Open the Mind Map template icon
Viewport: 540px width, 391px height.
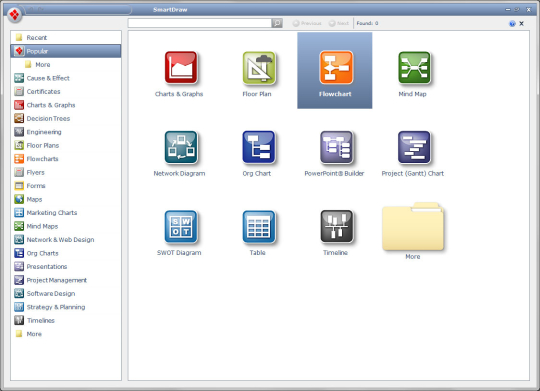[x=414, y=68]
